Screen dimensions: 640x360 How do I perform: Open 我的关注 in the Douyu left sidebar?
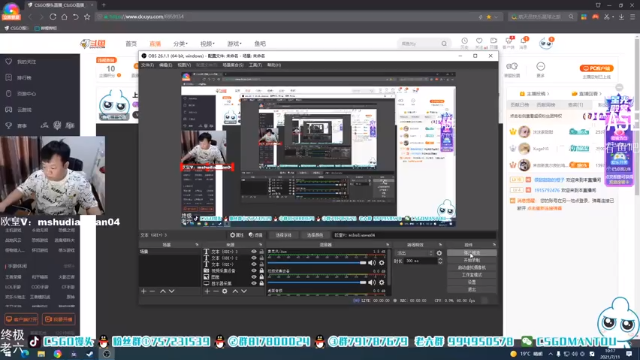[27, 62]
